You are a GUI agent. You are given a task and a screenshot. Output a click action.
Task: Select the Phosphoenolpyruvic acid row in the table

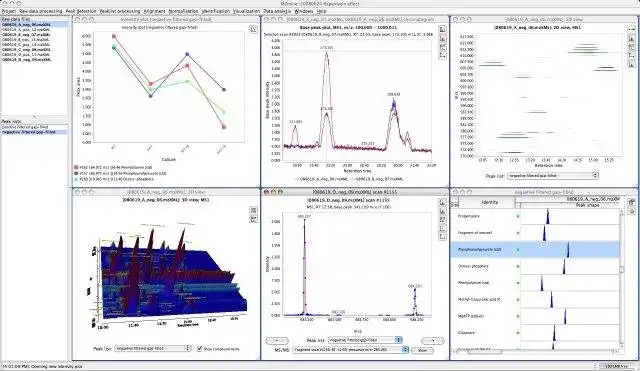[x=535, y=249]
